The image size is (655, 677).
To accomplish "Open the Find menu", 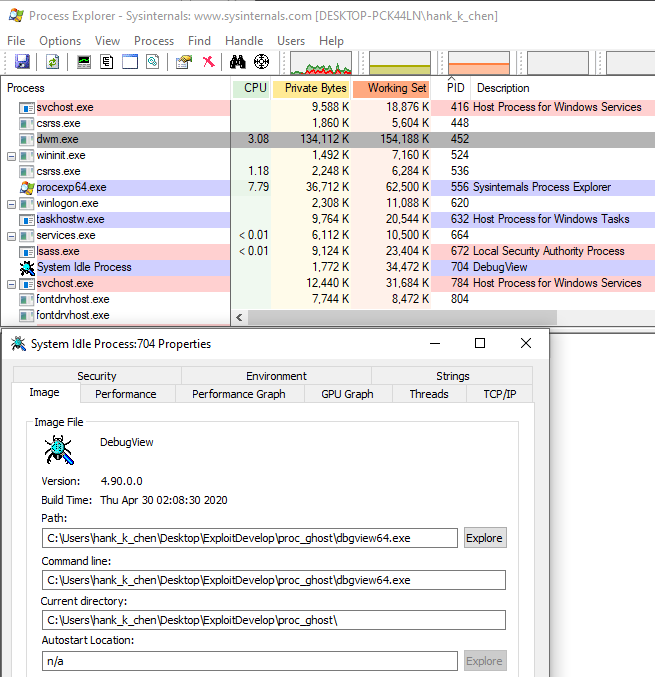I will pos(199,41).
